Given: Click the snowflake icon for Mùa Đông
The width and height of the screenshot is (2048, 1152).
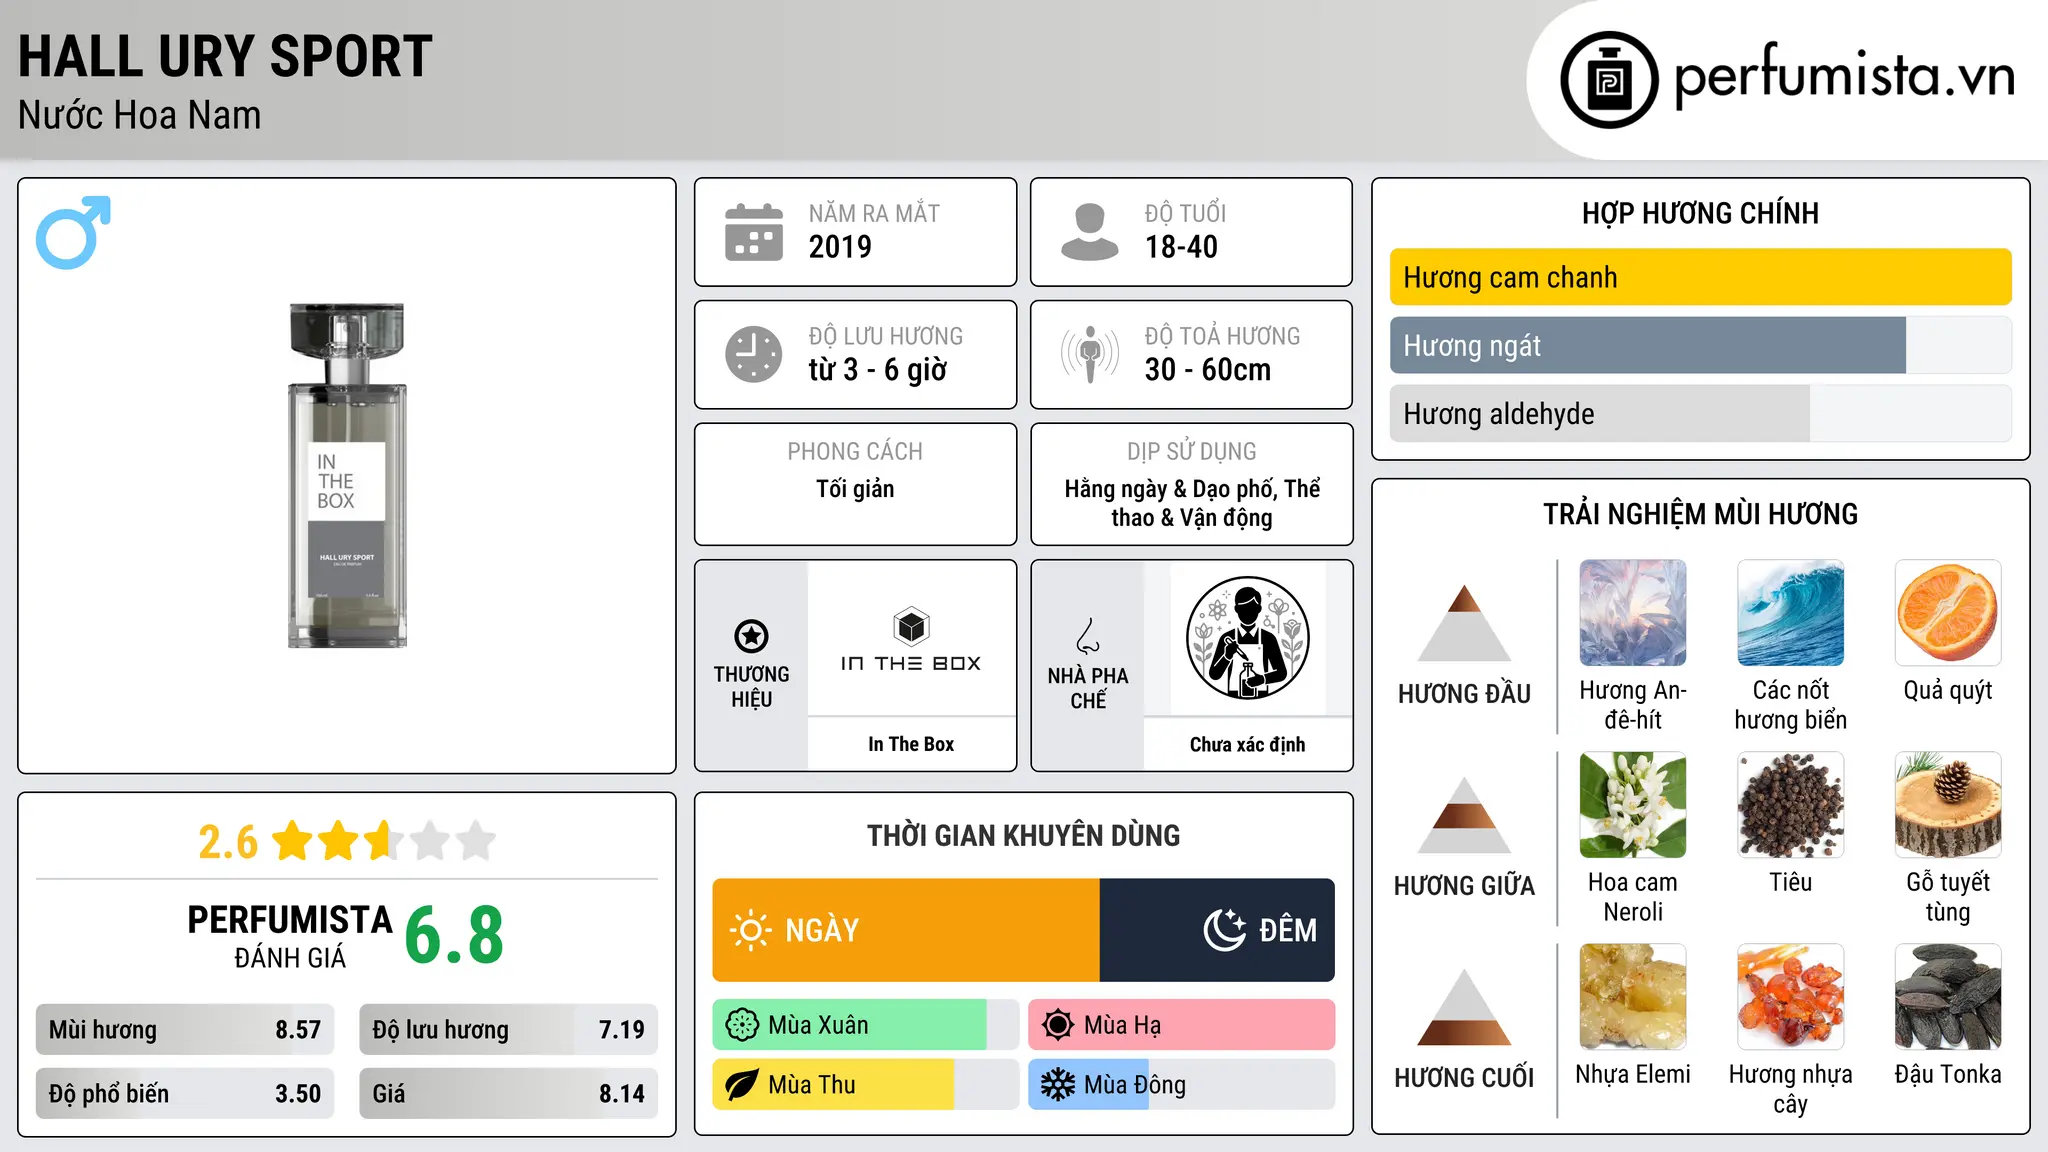Looking at the screenshot, I should 1058,1085.
